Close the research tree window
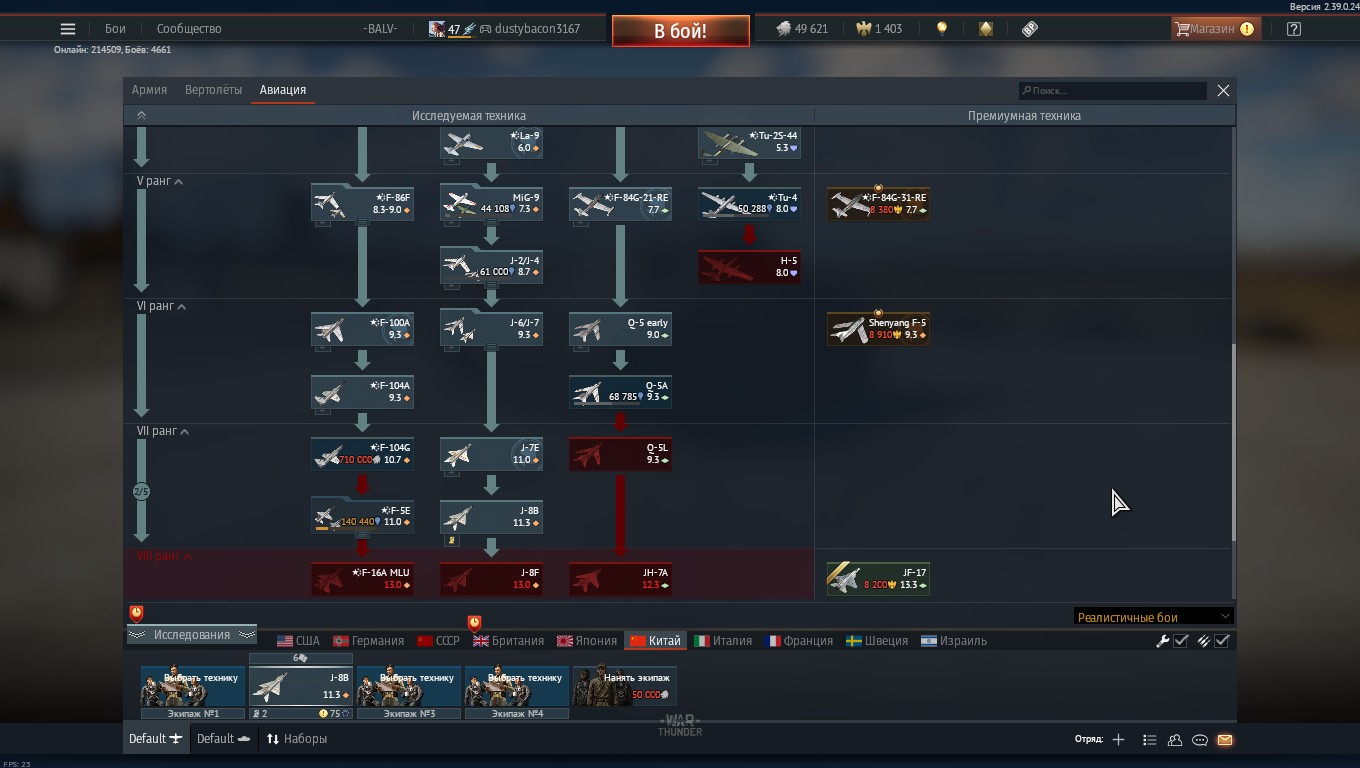 1223,90
